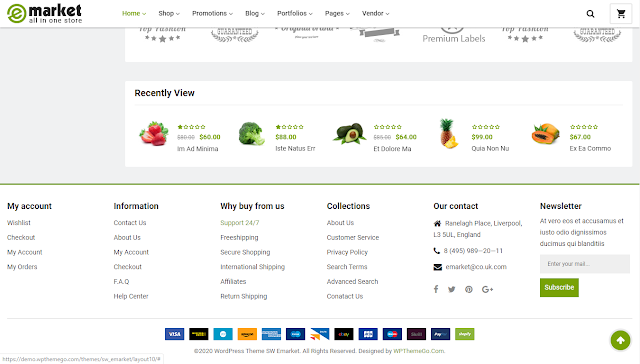Click the American Express payment icon

[x=271, y=334]
